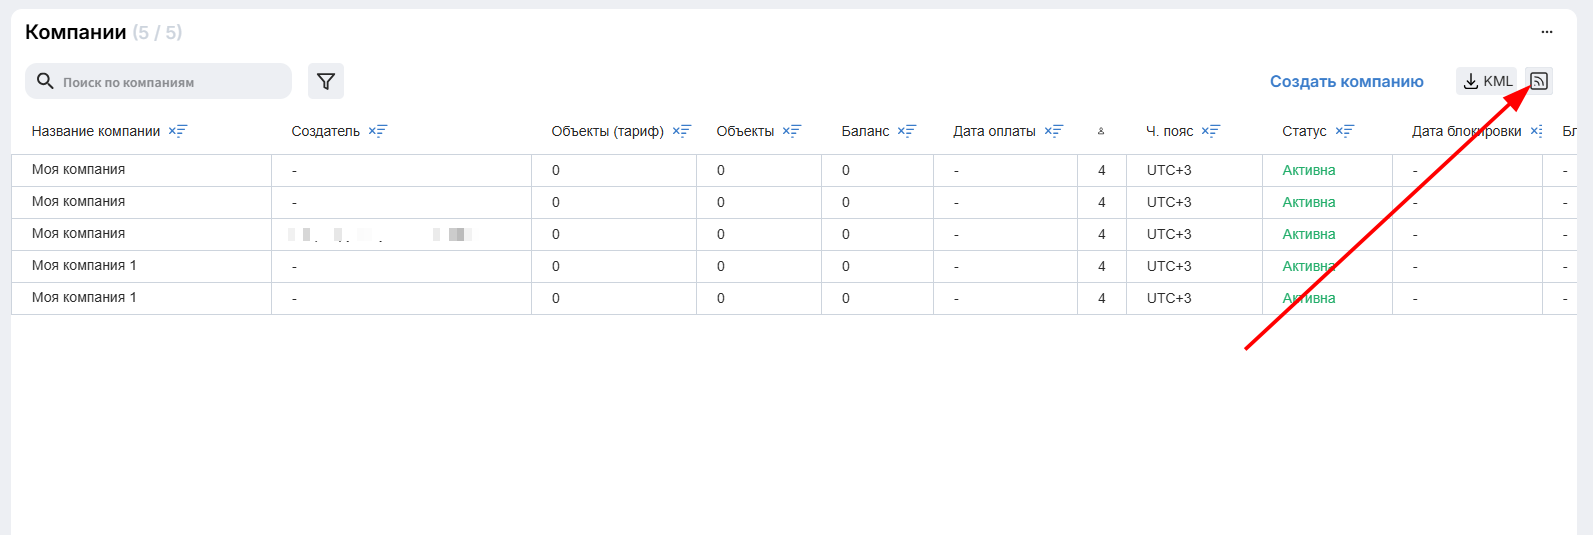Click Создать компанию link
The width and height of the screenshot is (1593, 535).
pos(1347,81)
